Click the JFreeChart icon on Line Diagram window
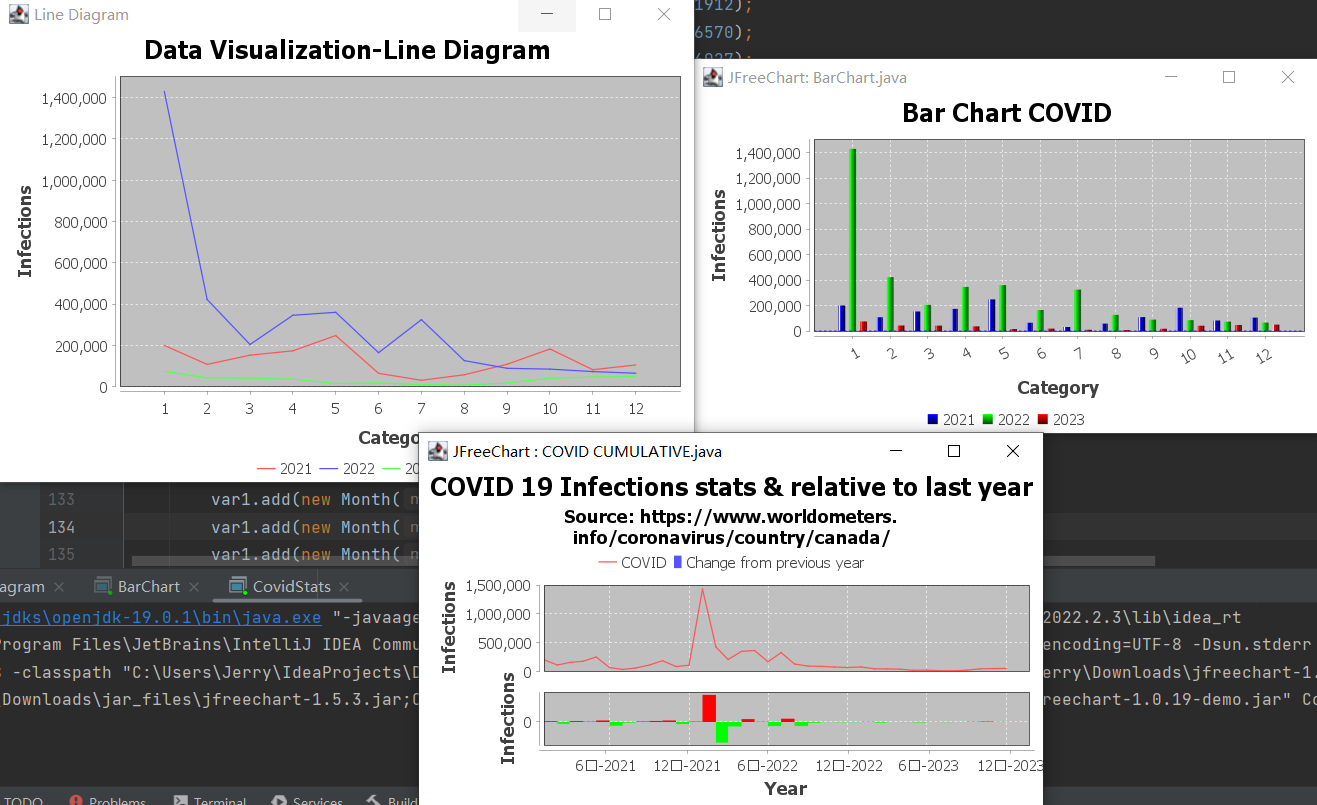Image resolution: width=1317 pixels, height=805 pixels. tap(18, 14)
